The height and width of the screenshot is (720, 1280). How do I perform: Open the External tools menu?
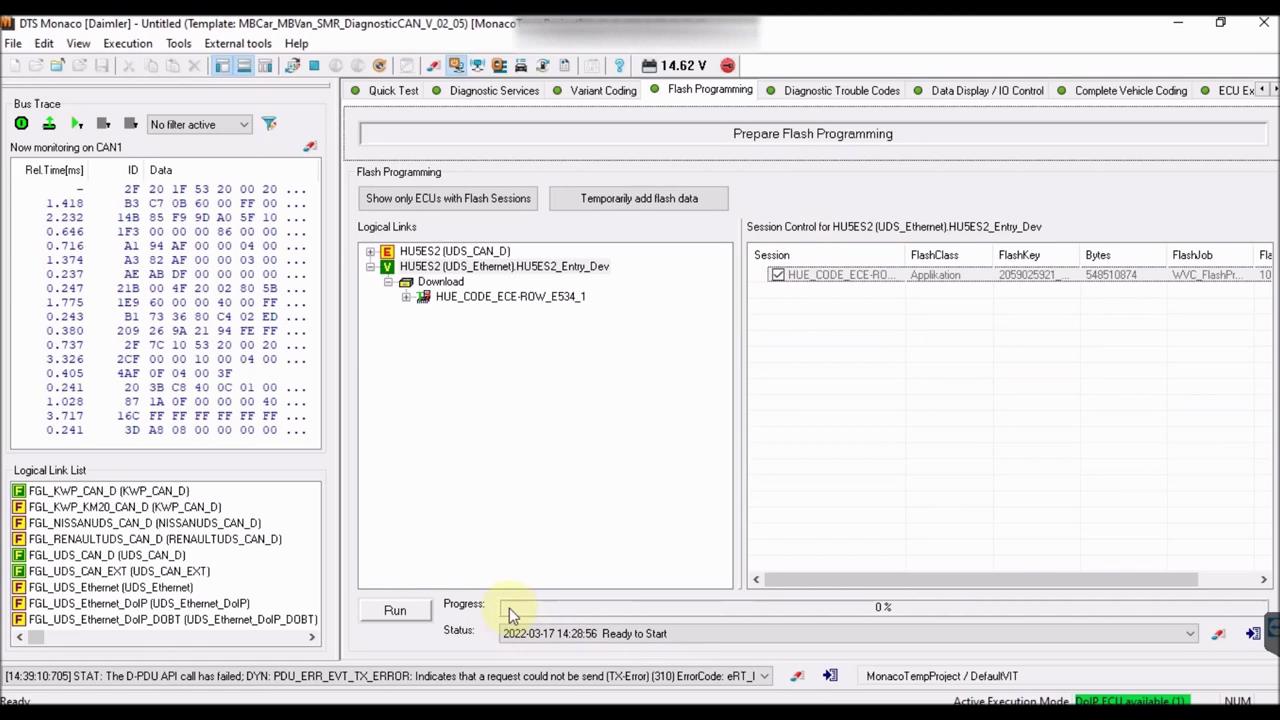click(238, 44)
